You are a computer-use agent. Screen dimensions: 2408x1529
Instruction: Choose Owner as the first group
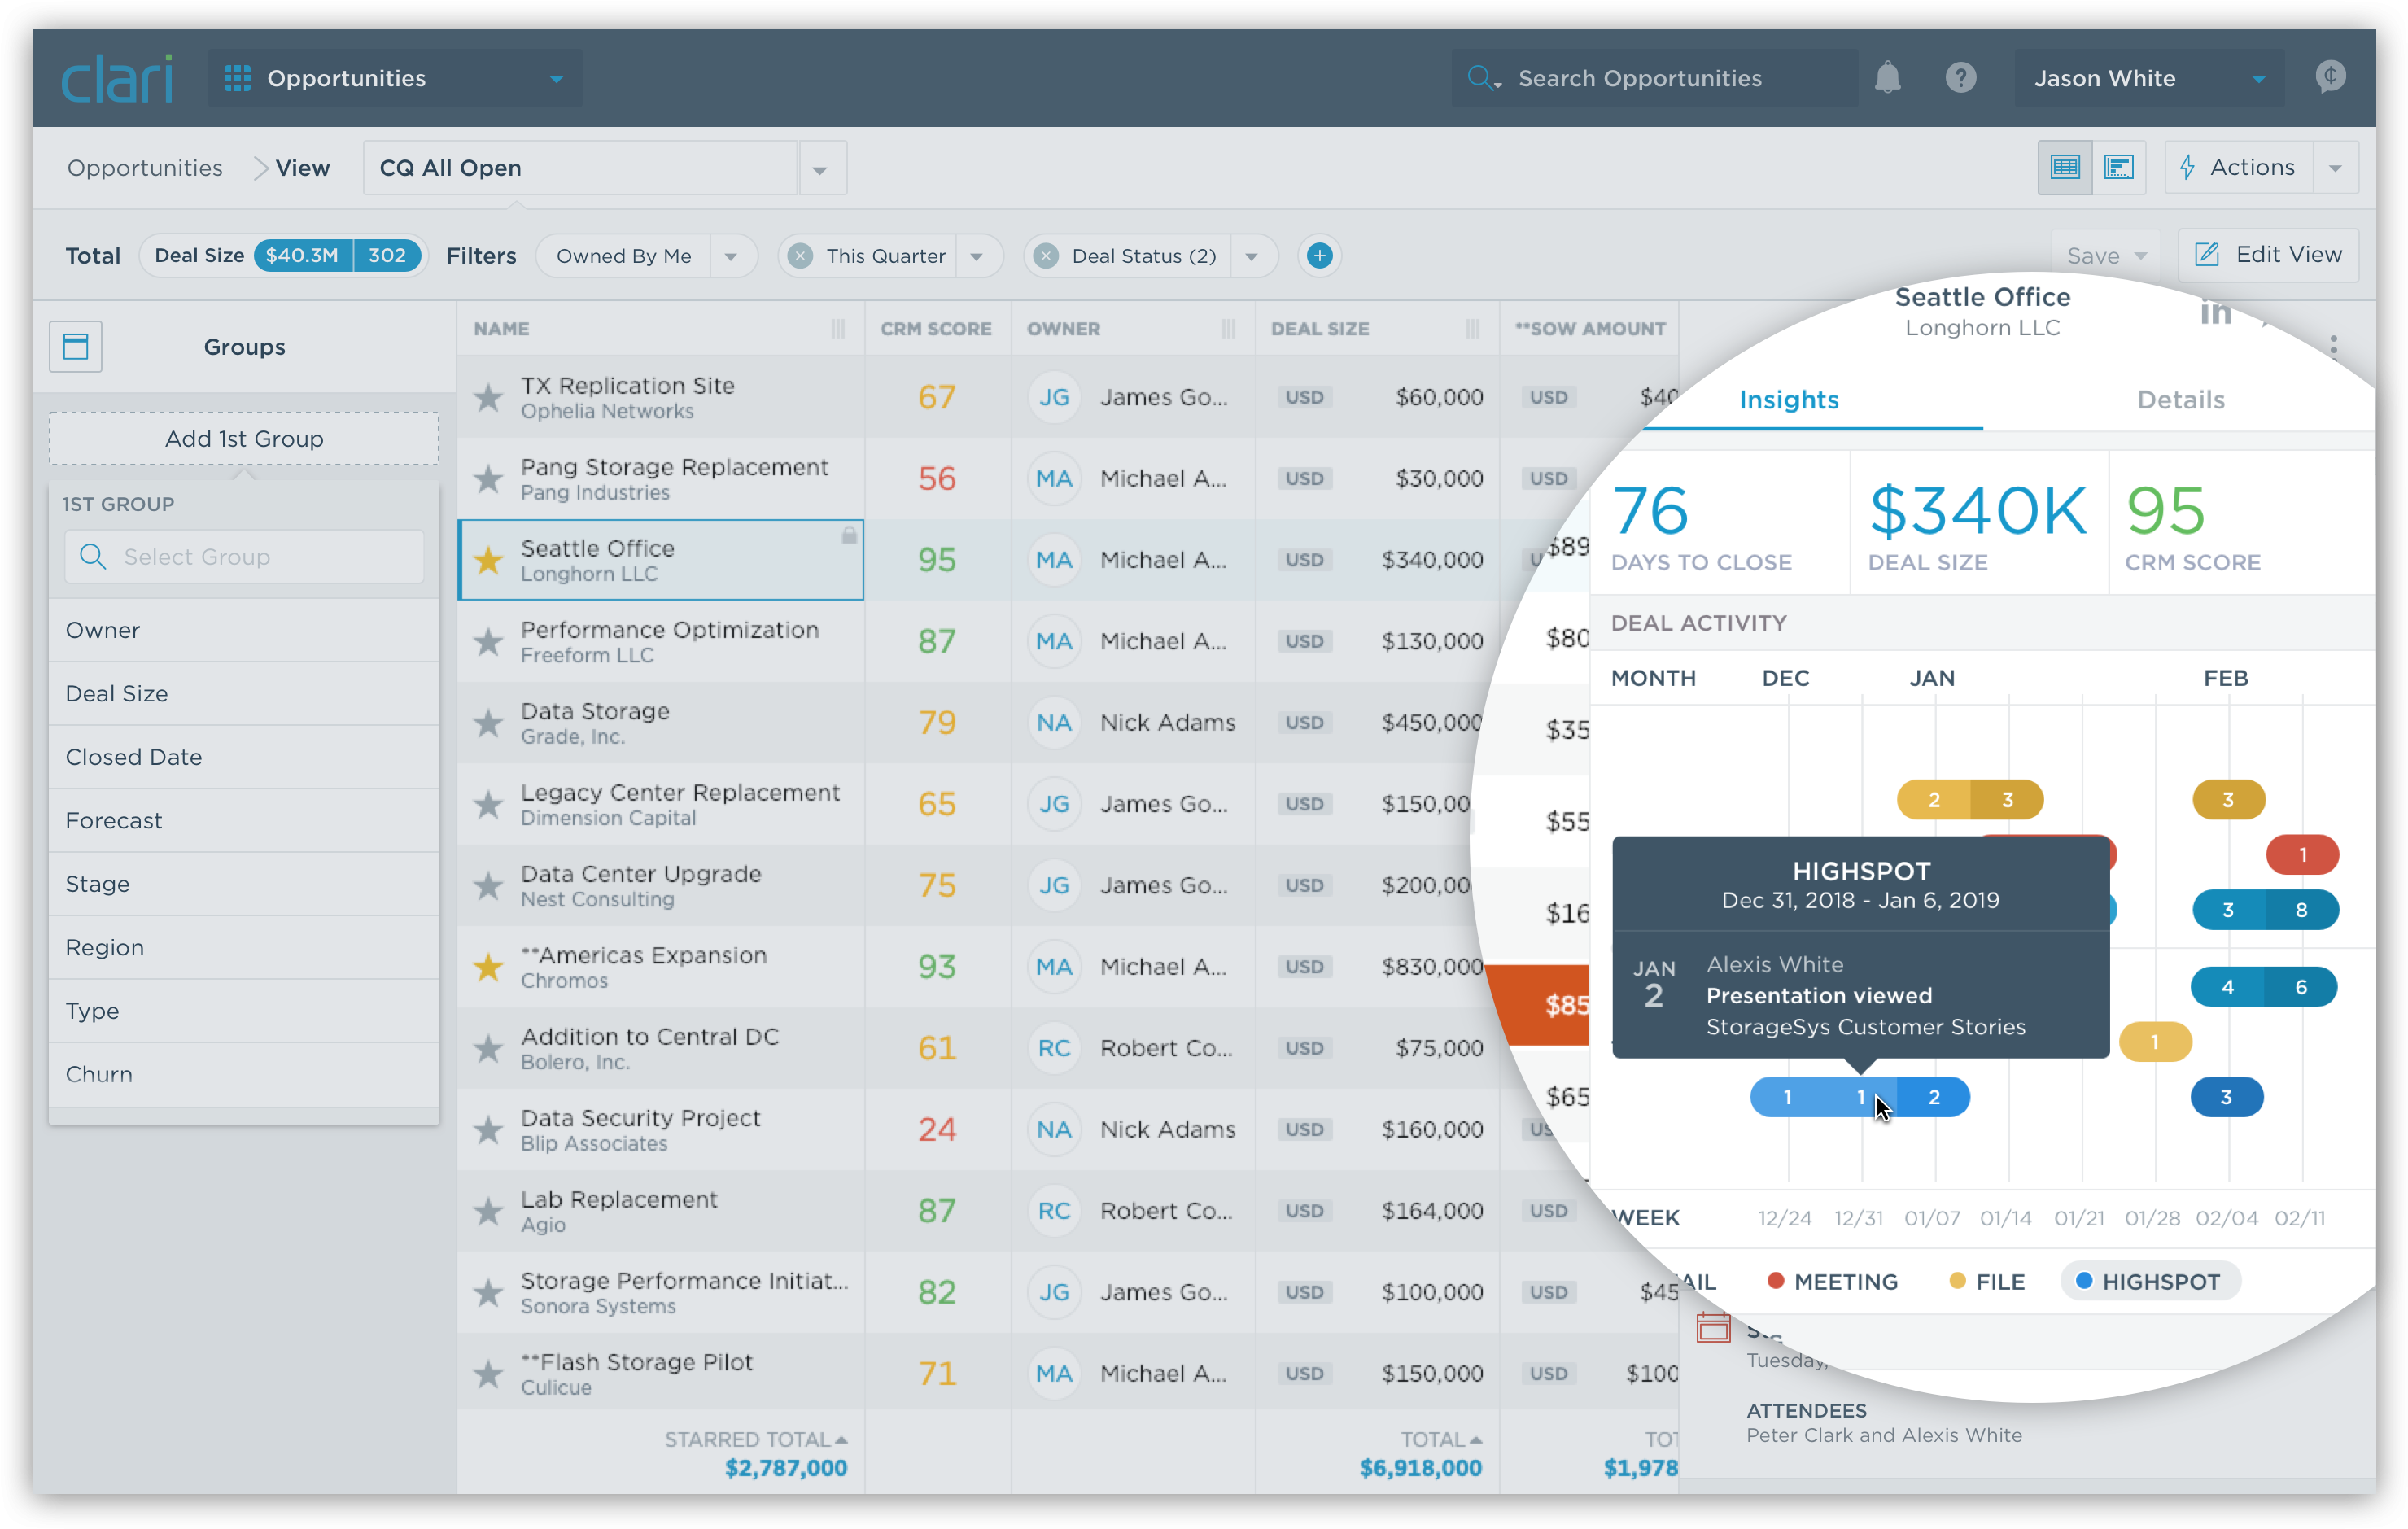[244, 630]
